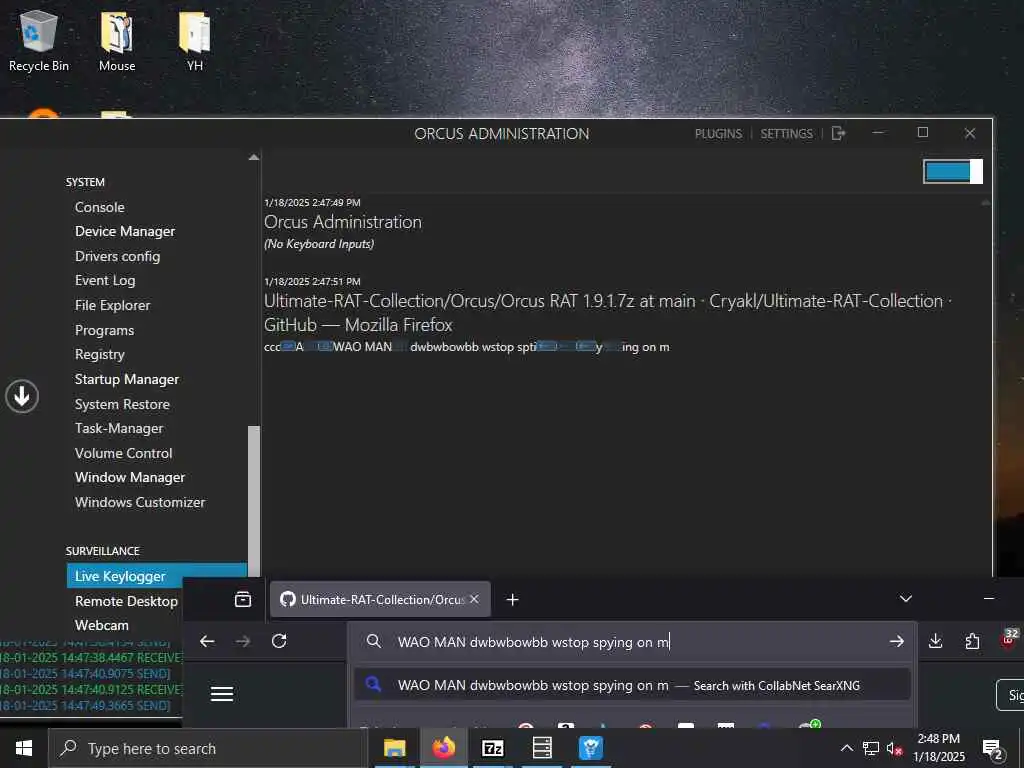Viewport: 1024px width, 768px height.
Task: Select the Search with CollabNet SearXNG suggestion
Action: click(x=632, y=685)
